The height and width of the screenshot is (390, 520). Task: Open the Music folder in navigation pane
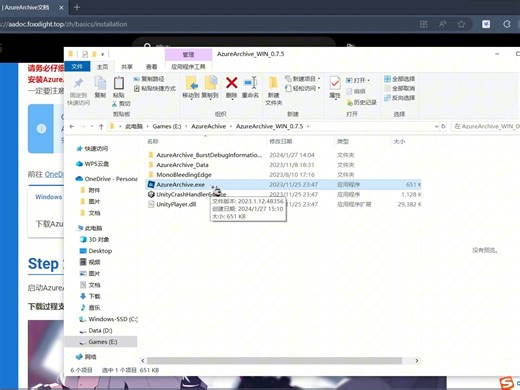(94, 308)
